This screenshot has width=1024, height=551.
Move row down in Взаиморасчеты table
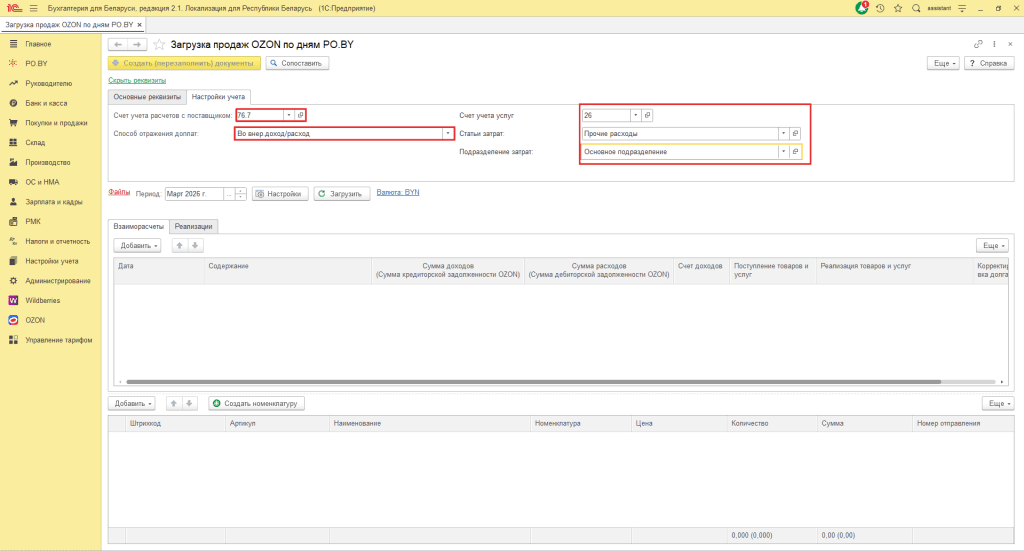pos(195,245)
